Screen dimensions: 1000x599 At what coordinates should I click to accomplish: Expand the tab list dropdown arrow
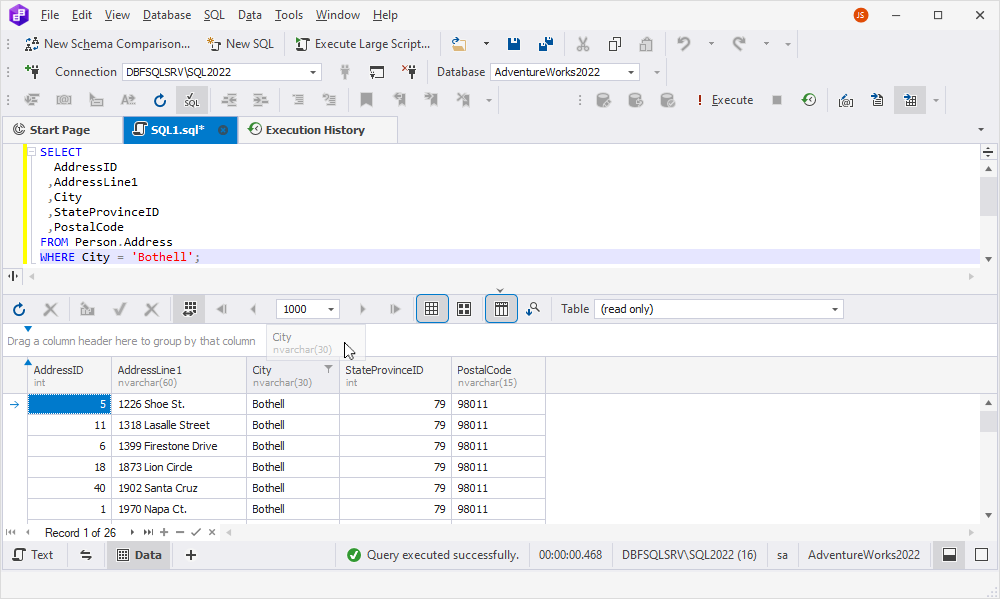[981, 129]
